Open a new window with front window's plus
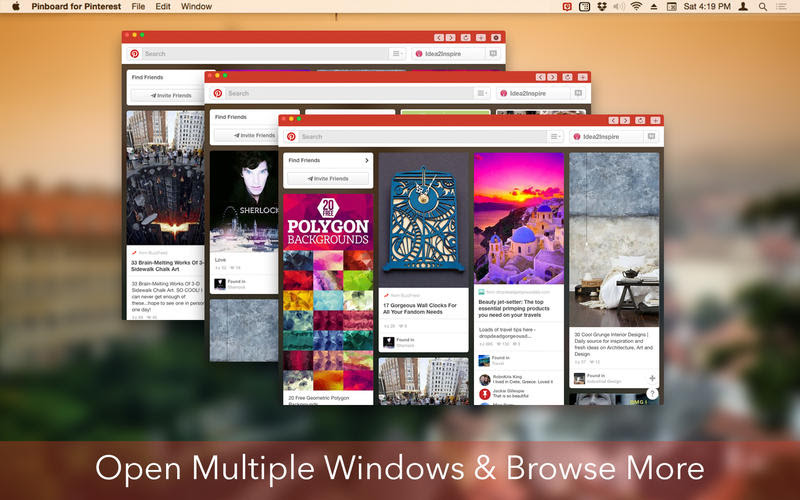The width and height of the screenshot is (800, 500). click(656, 120)
